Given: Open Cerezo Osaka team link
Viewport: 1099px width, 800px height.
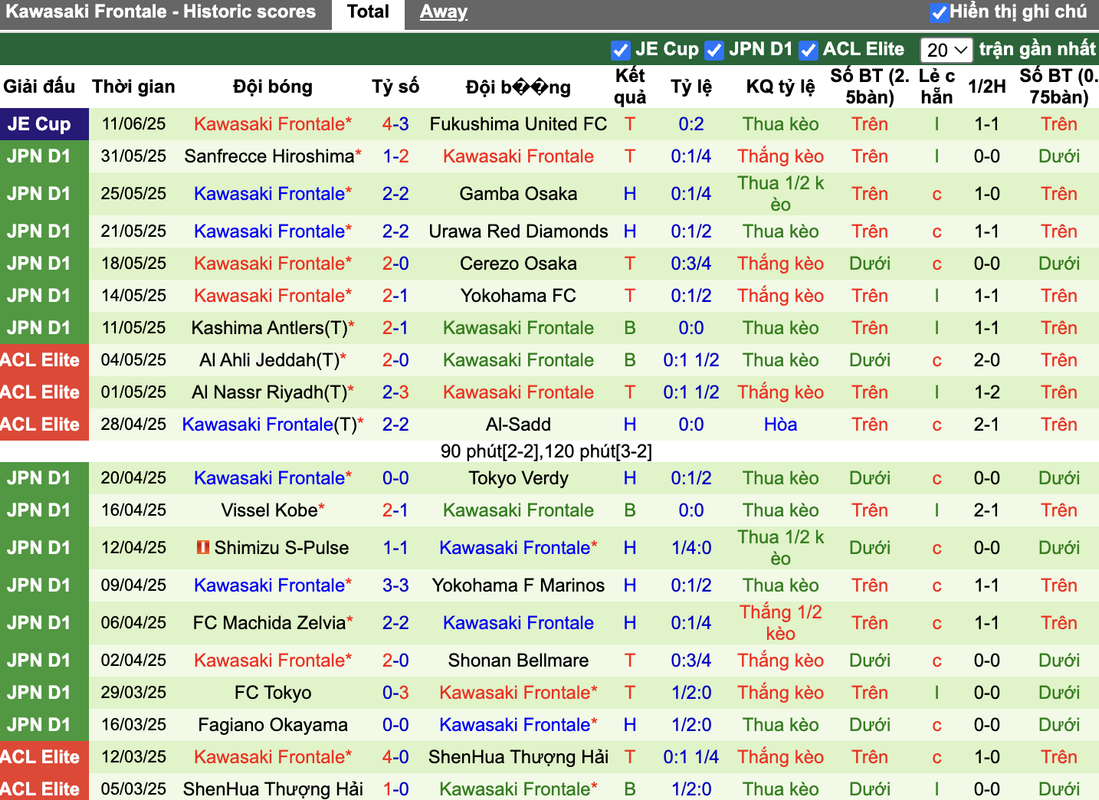Looking at the screenshot, I should coord(518,264).
